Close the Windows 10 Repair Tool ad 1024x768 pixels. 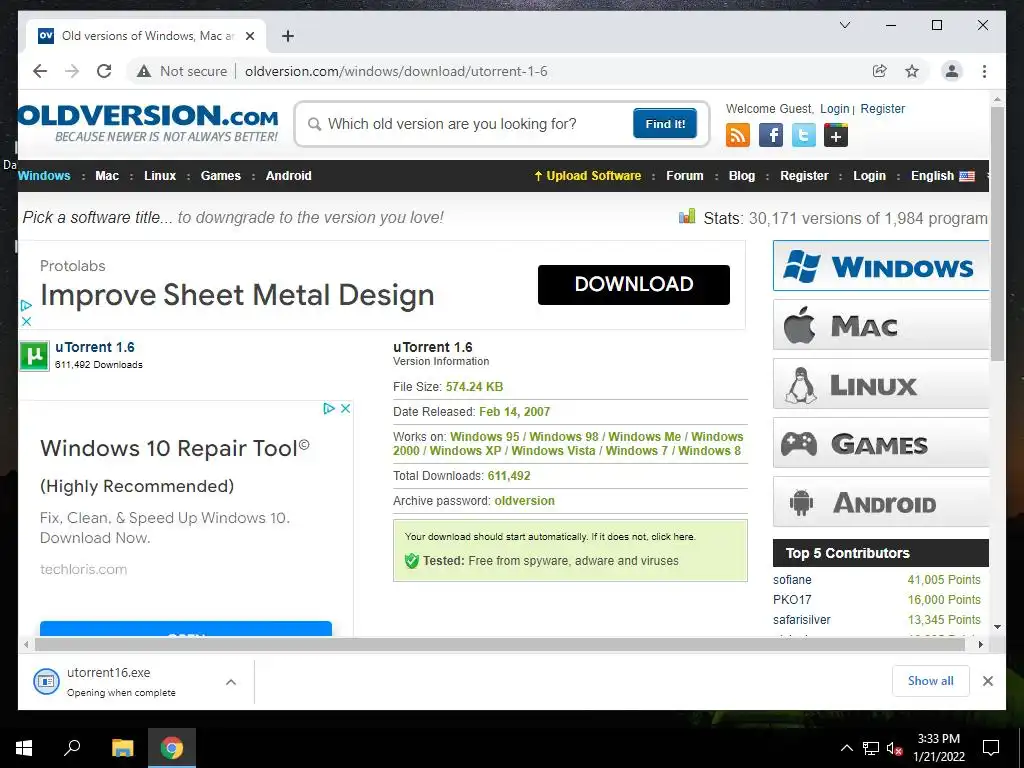pyautogui.click(x=345, y=408)
